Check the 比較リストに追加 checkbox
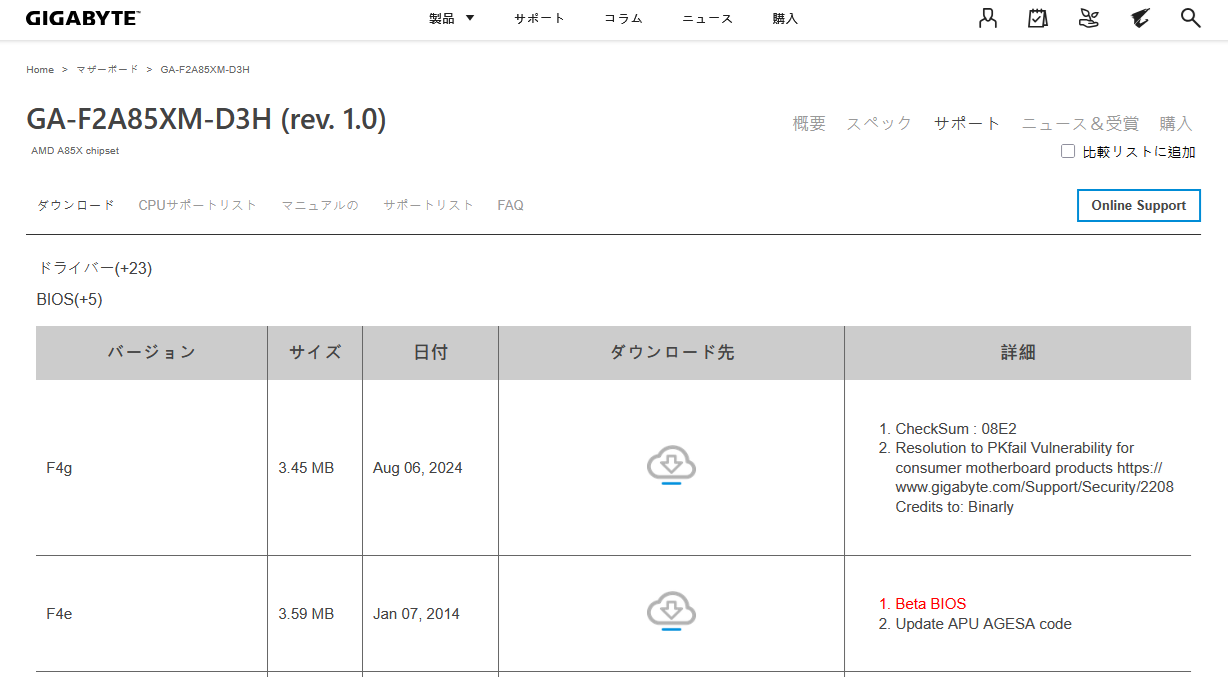 (x=1068, y=152)
